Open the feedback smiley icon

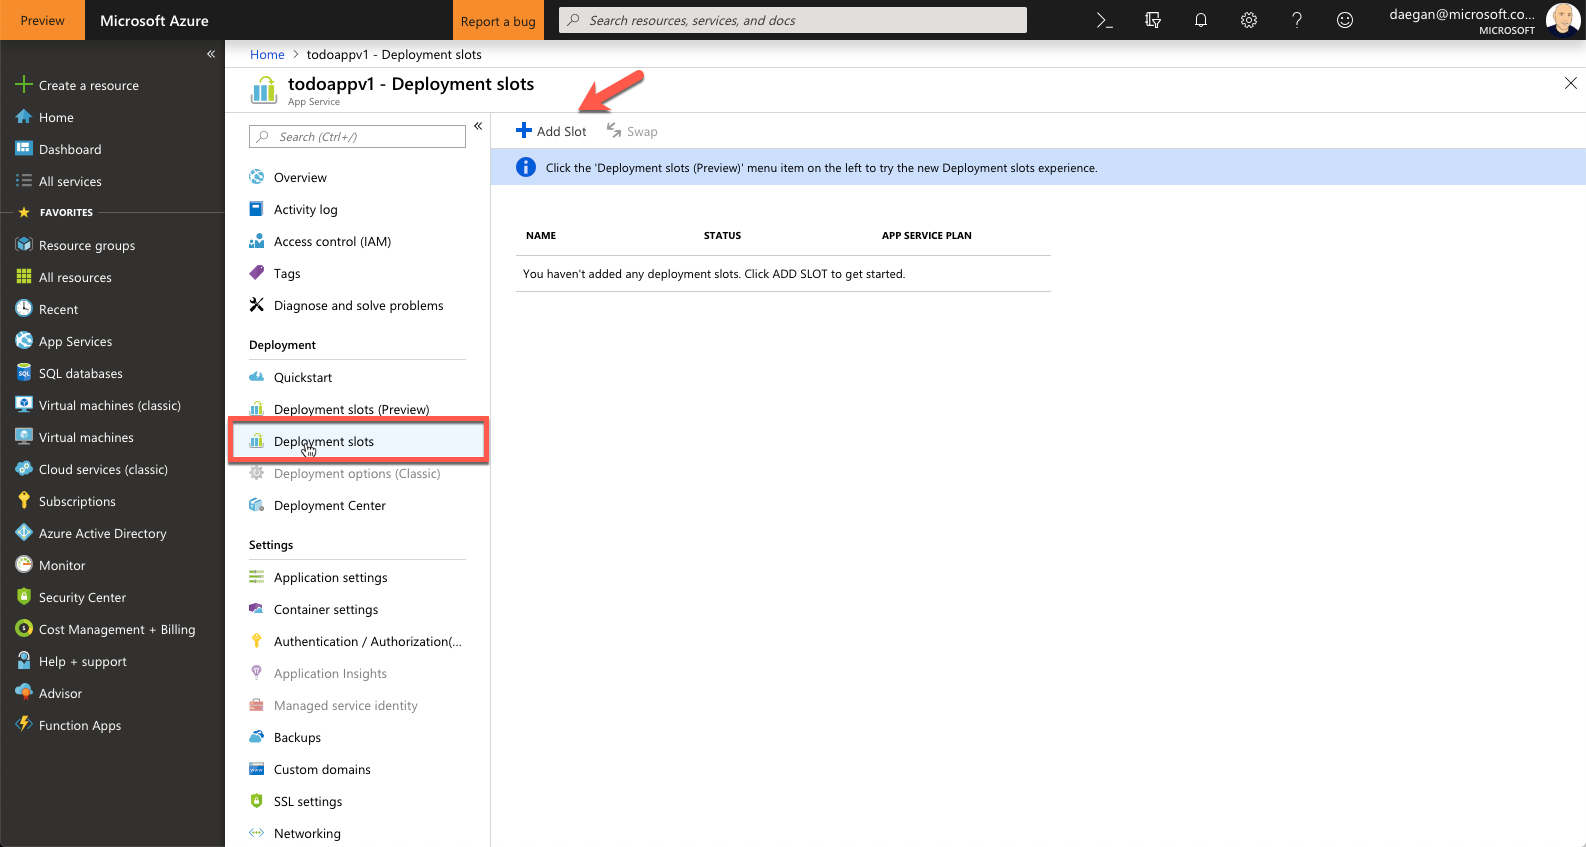pyautogui.click(x=1345, y=20)
